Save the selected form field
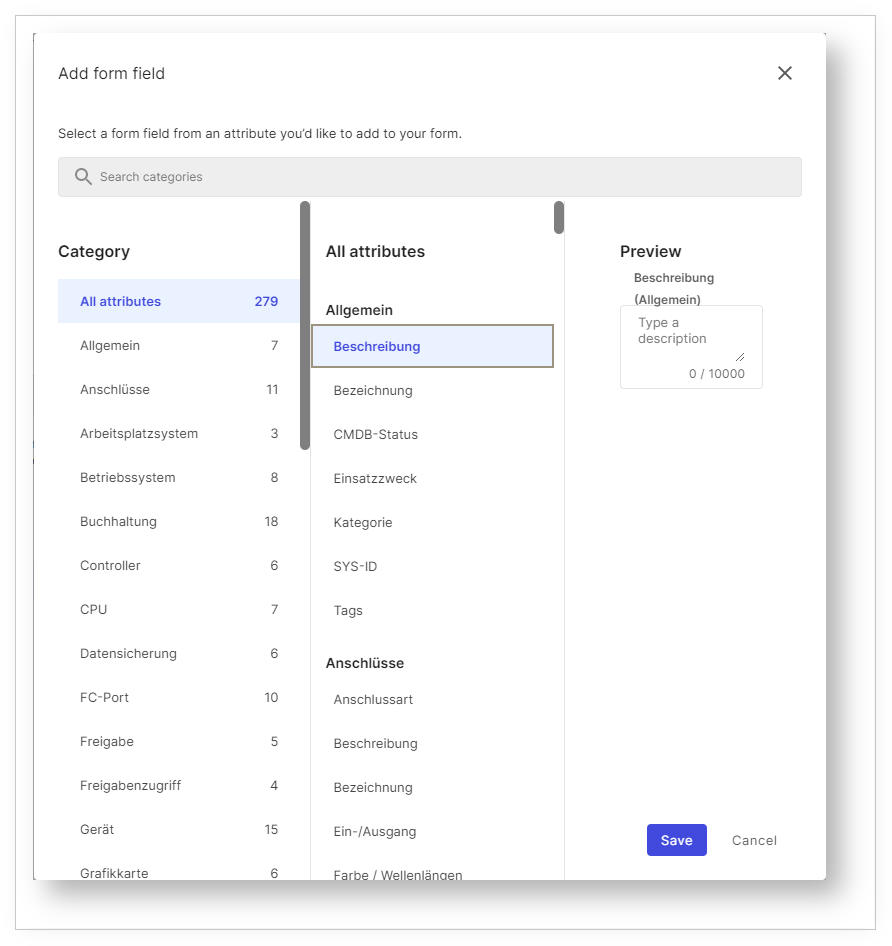Screen dimensions: 892x946 [x=676, y=840]
